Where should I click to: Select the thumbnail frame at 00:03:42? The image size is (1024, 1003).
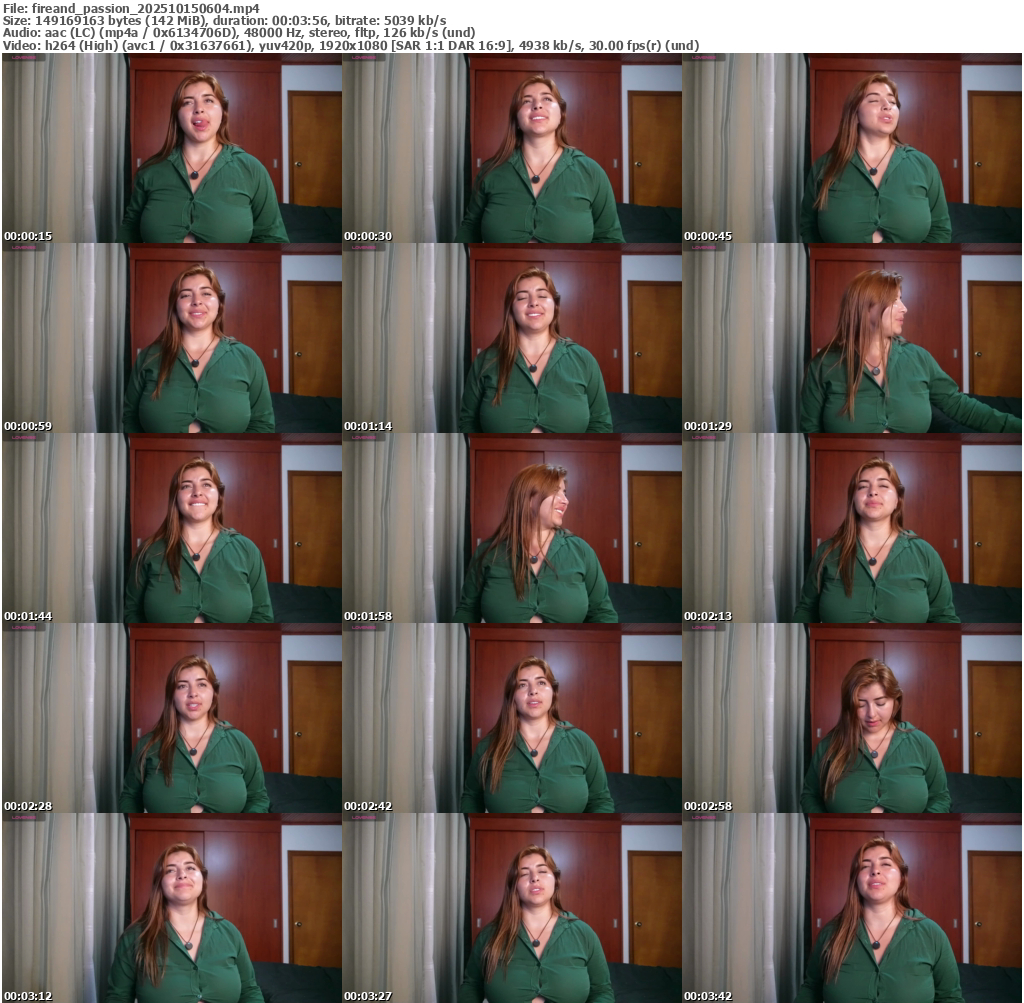pyautogui.click(x=852, y=908)
